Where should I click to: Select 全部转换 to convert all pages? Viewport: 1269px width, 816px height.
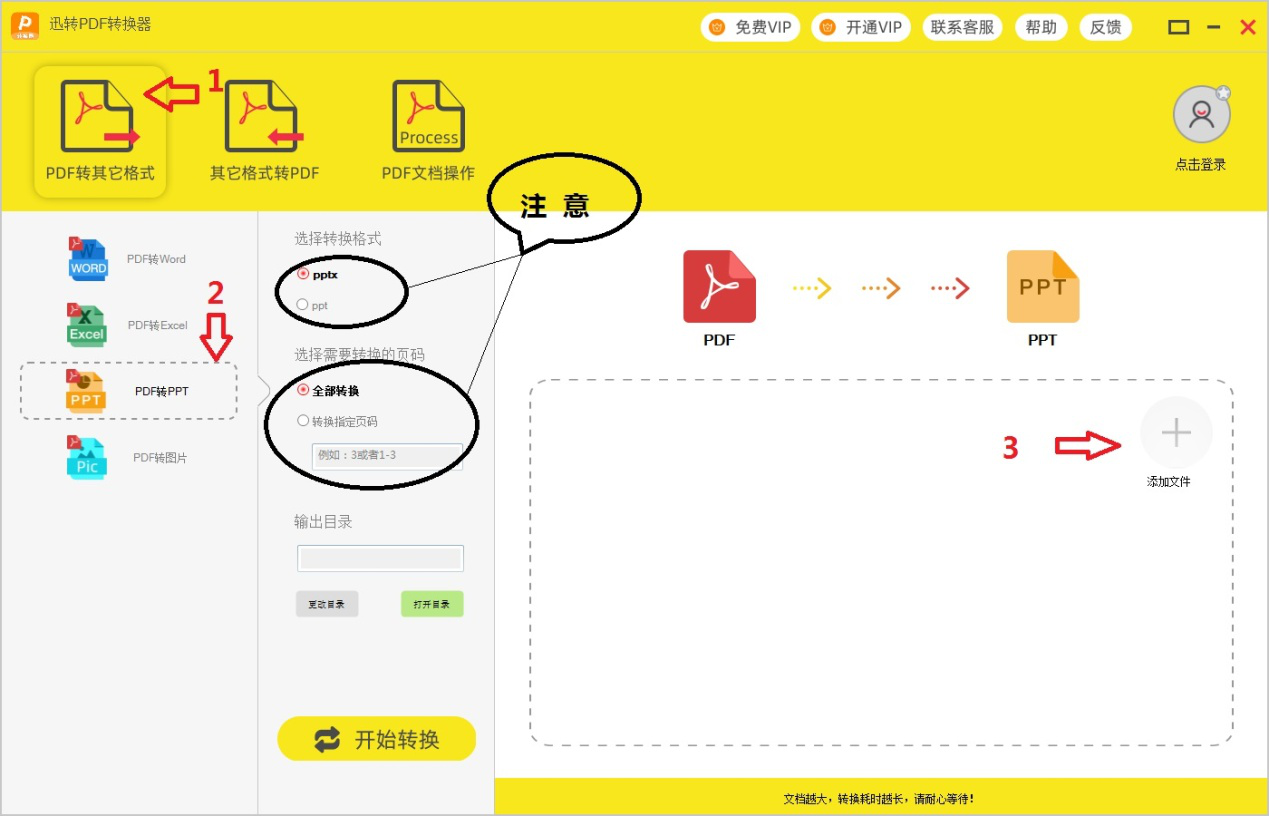[x=302, y=391]
